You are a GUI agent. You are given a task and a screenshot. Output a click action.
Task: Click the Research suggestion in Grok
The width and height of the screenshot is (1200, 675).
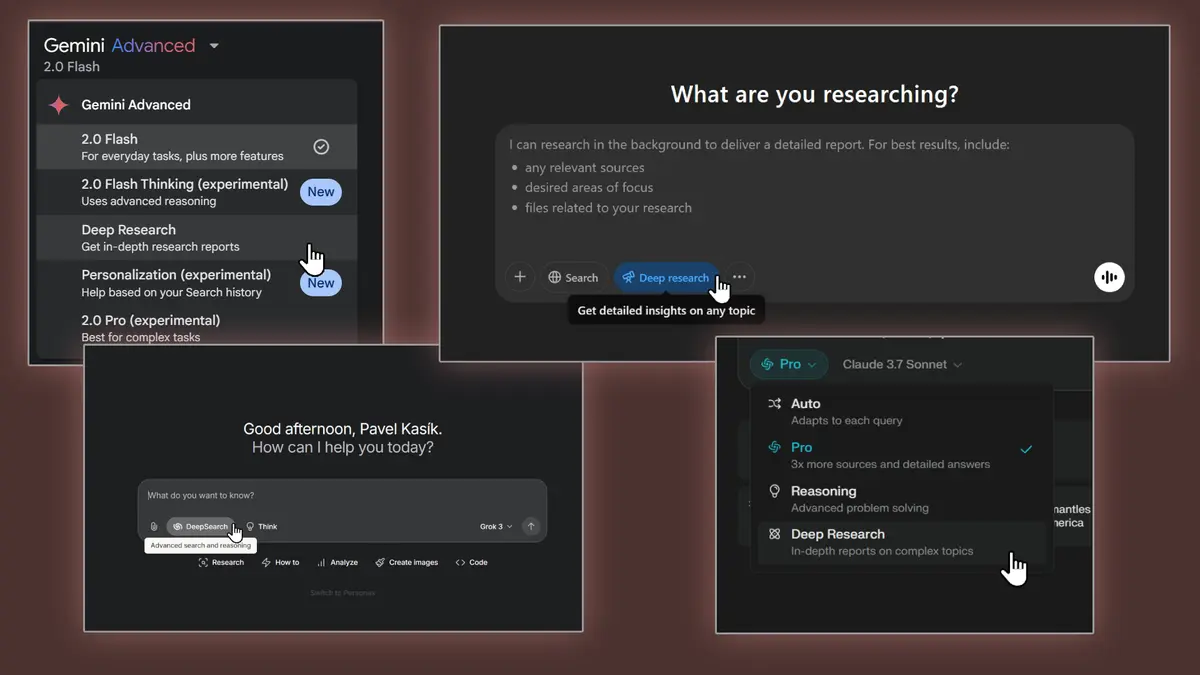pyautogui.click(x=222, y=563)
